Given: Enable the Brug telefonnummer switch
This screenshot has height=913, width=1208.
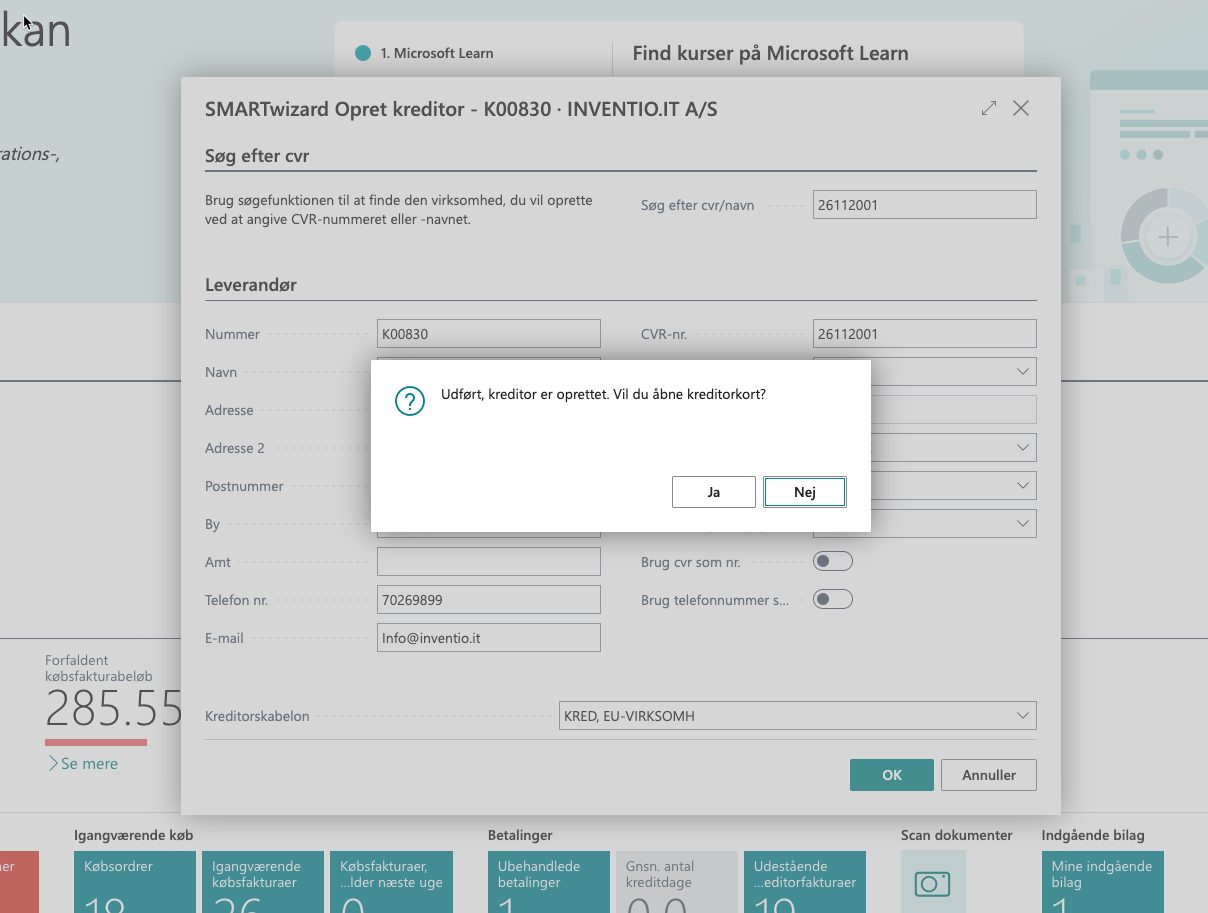Looking at the screenshot, I should [x=832, y=600].
